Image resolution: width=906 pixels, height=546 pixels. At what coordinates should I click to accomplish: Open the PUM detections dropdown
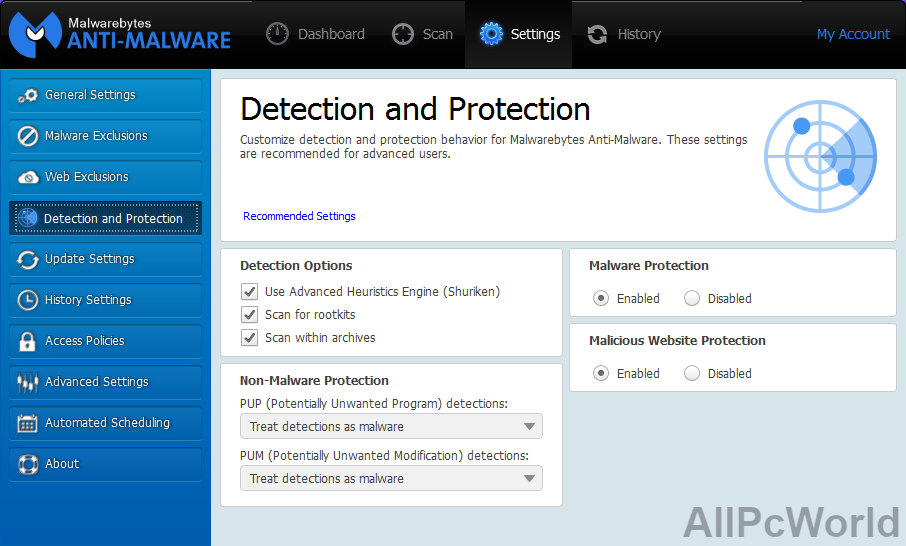(391, 478)
